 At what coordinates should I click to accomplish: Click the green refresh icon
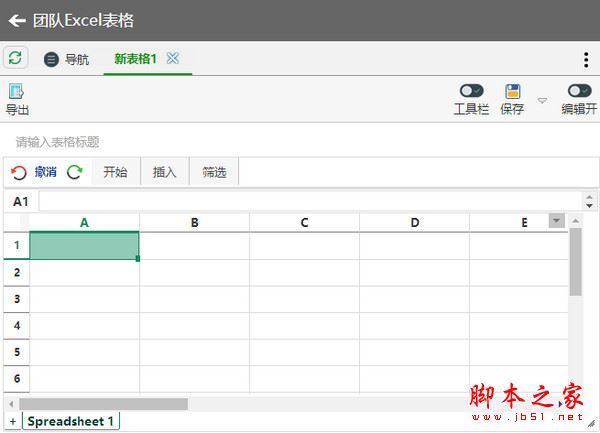tap(15, 58)
